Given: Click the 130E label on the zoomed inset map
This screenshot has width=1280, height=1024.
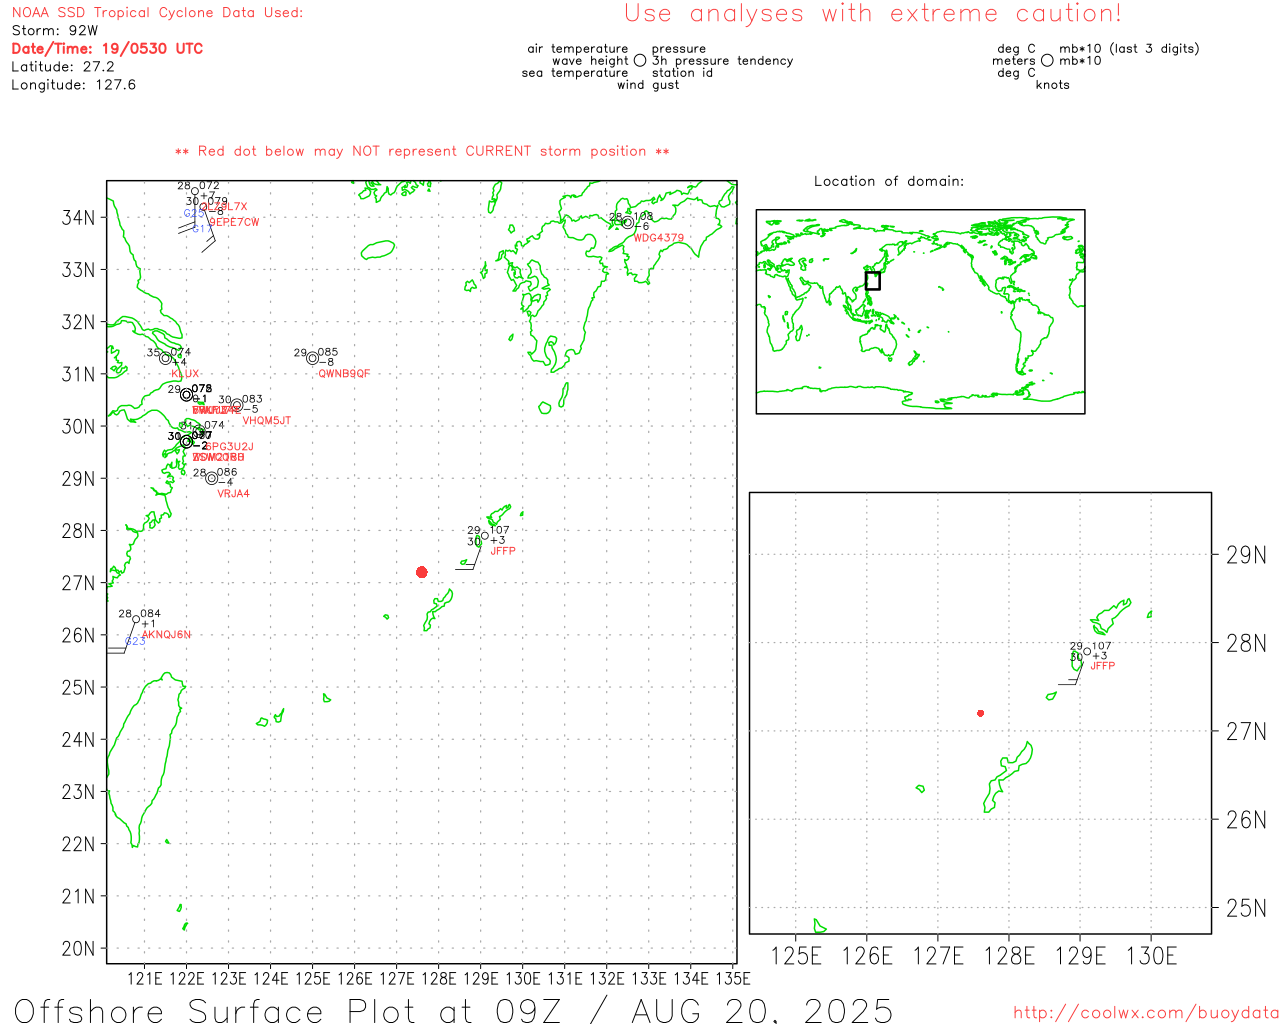Looking at the screenshot, I should click(1151, 956).
